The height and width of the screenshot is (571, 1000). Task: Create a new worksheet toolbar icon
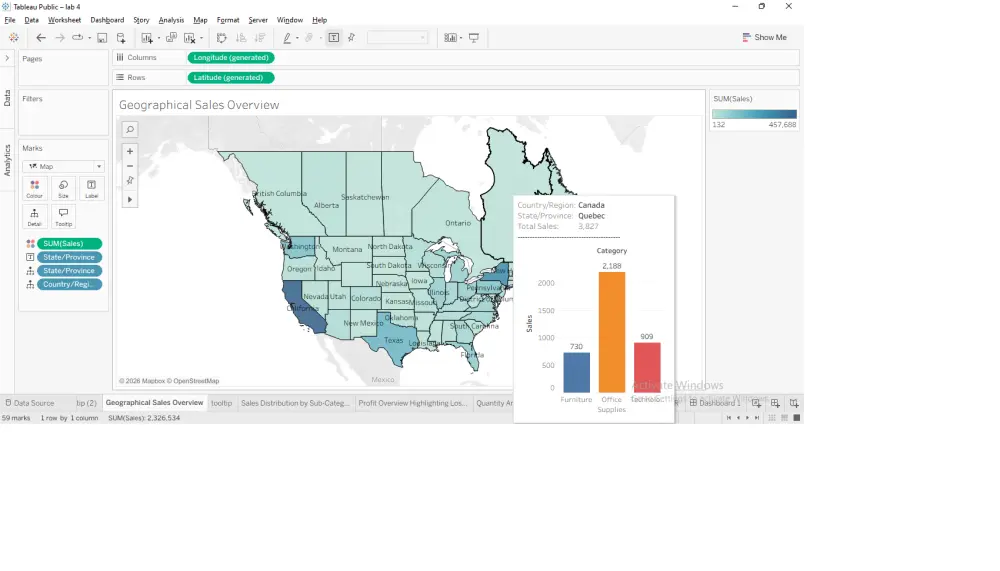point(147,38)
